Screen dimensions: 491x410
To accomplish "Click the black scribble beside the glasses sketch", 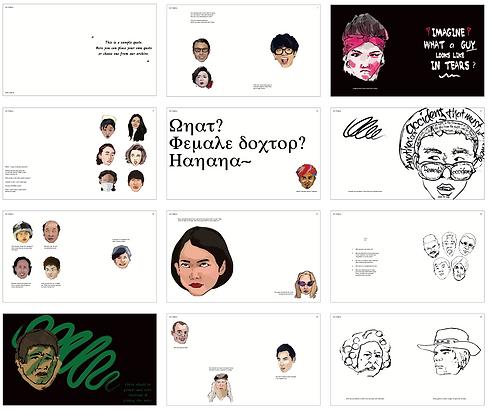I will pos(364,128).
